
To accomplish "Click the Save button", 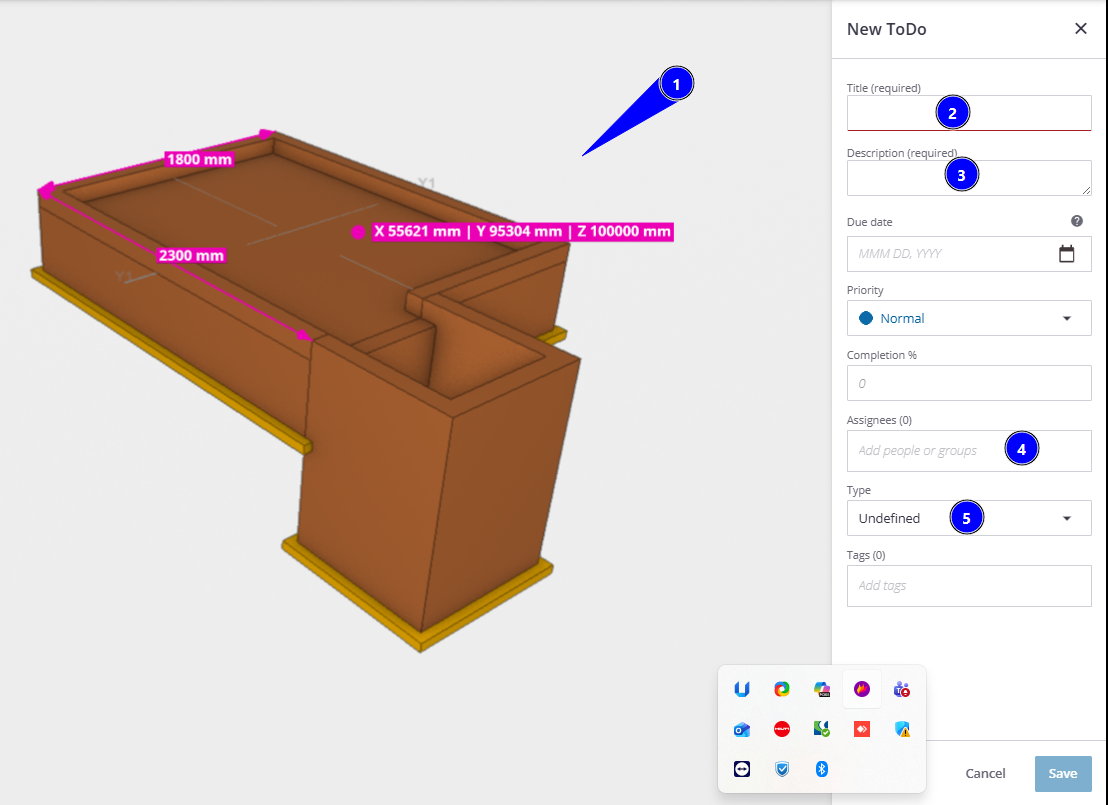I will coord(1062,773).
